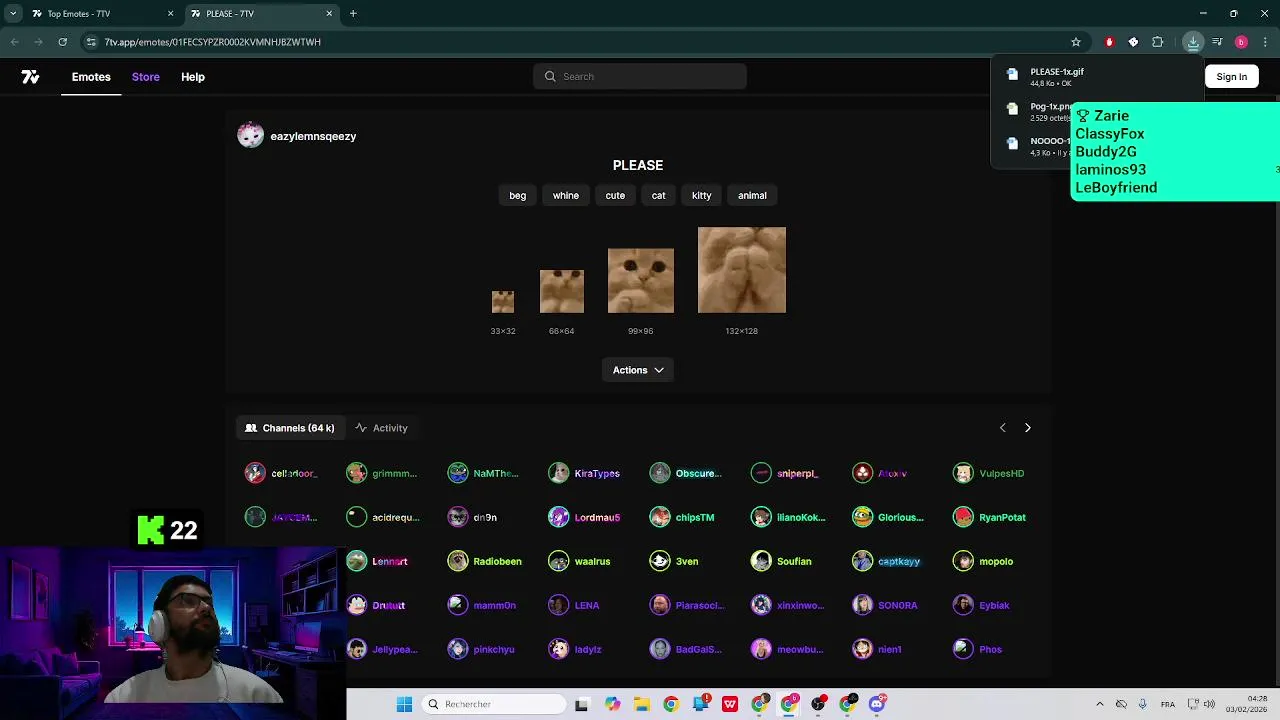1280x720 pixels.
Task: Reload the page with the refresh icon
Action: click(62, 42)
